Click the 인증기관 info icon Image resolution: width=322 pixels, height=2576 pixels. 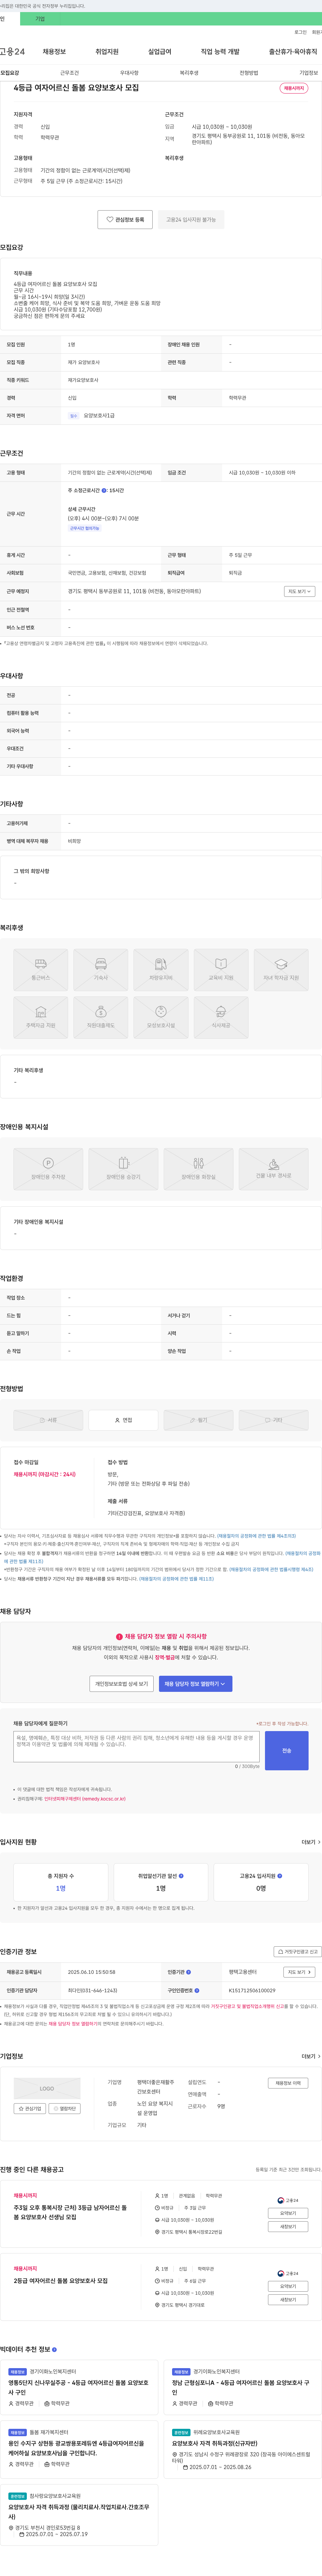188,1972
